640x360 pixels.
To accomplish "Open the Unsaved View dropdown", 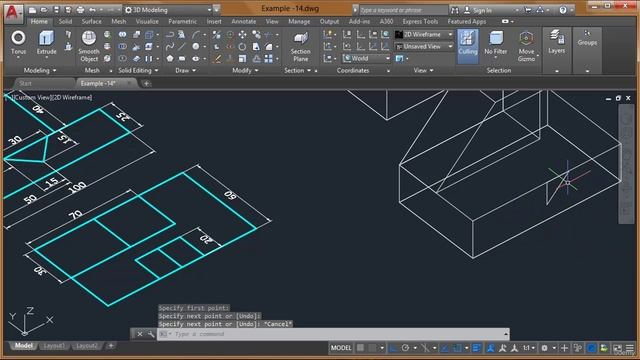I will coord(424,47).
